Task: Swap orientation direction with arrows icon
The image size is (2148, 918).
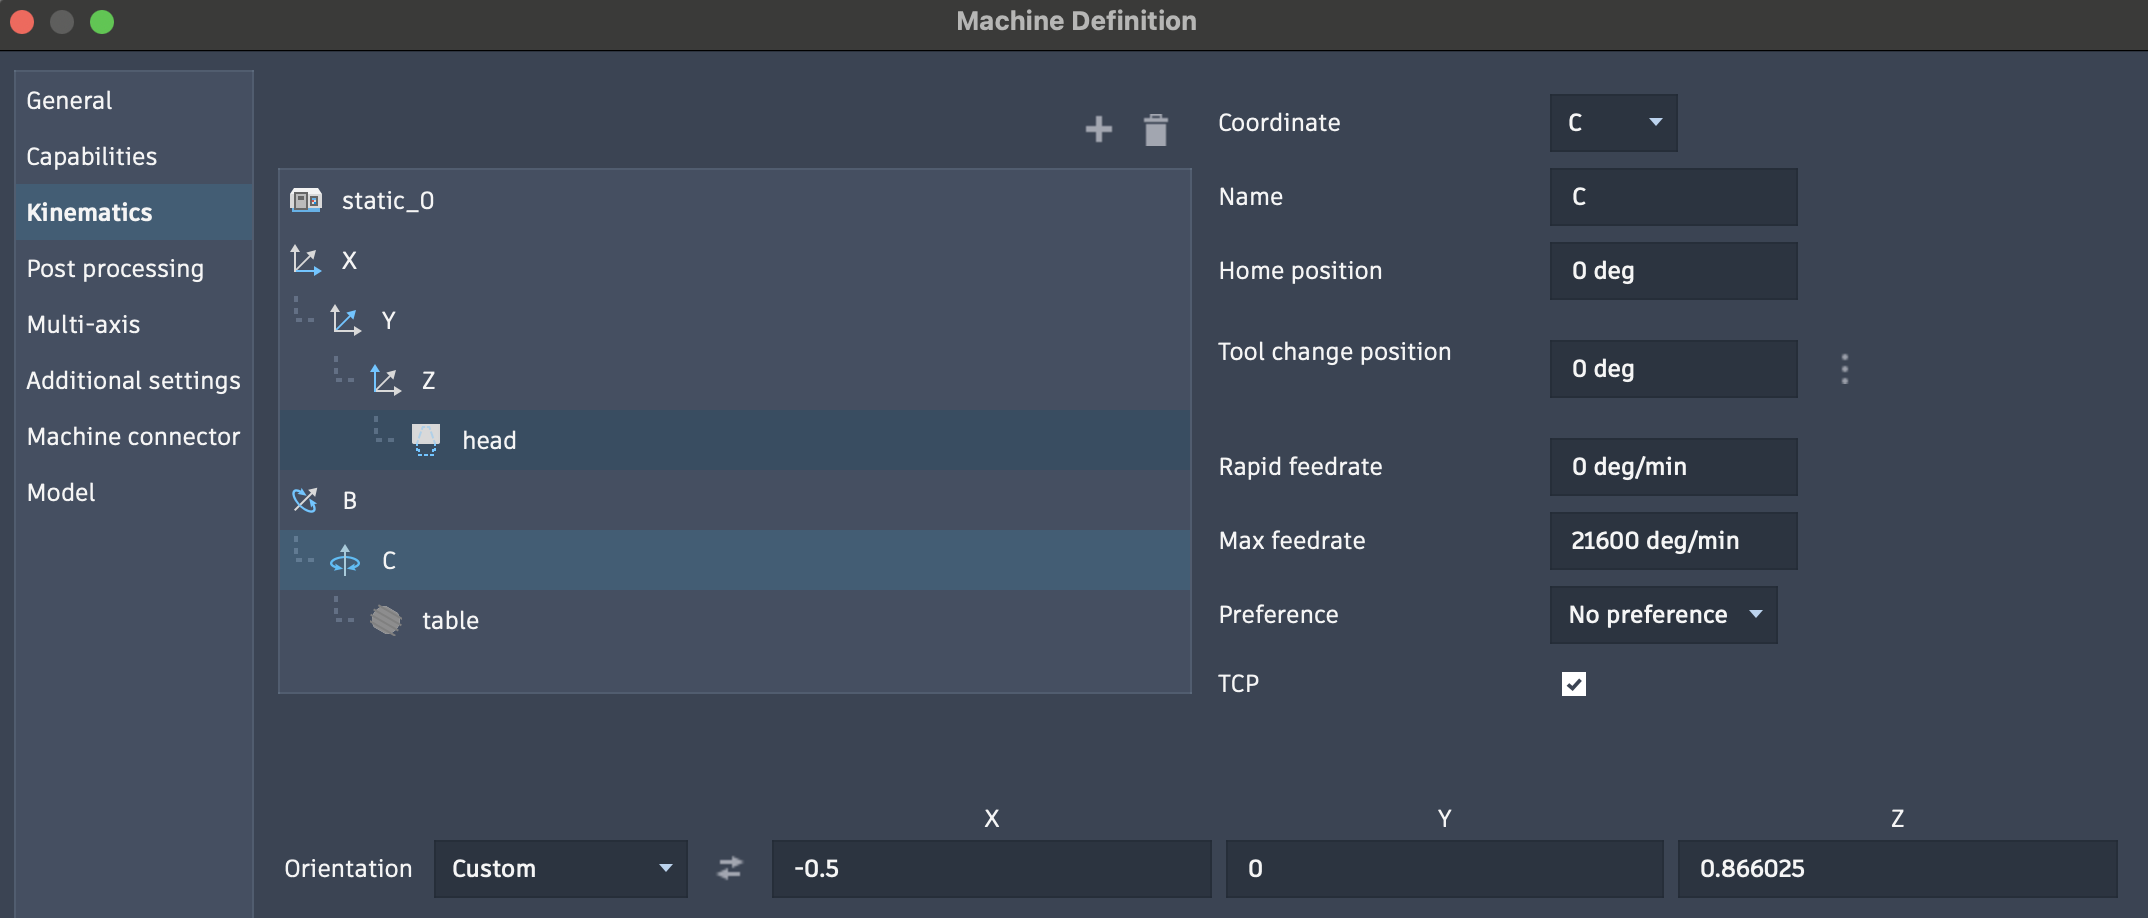Action: (730, 868)
